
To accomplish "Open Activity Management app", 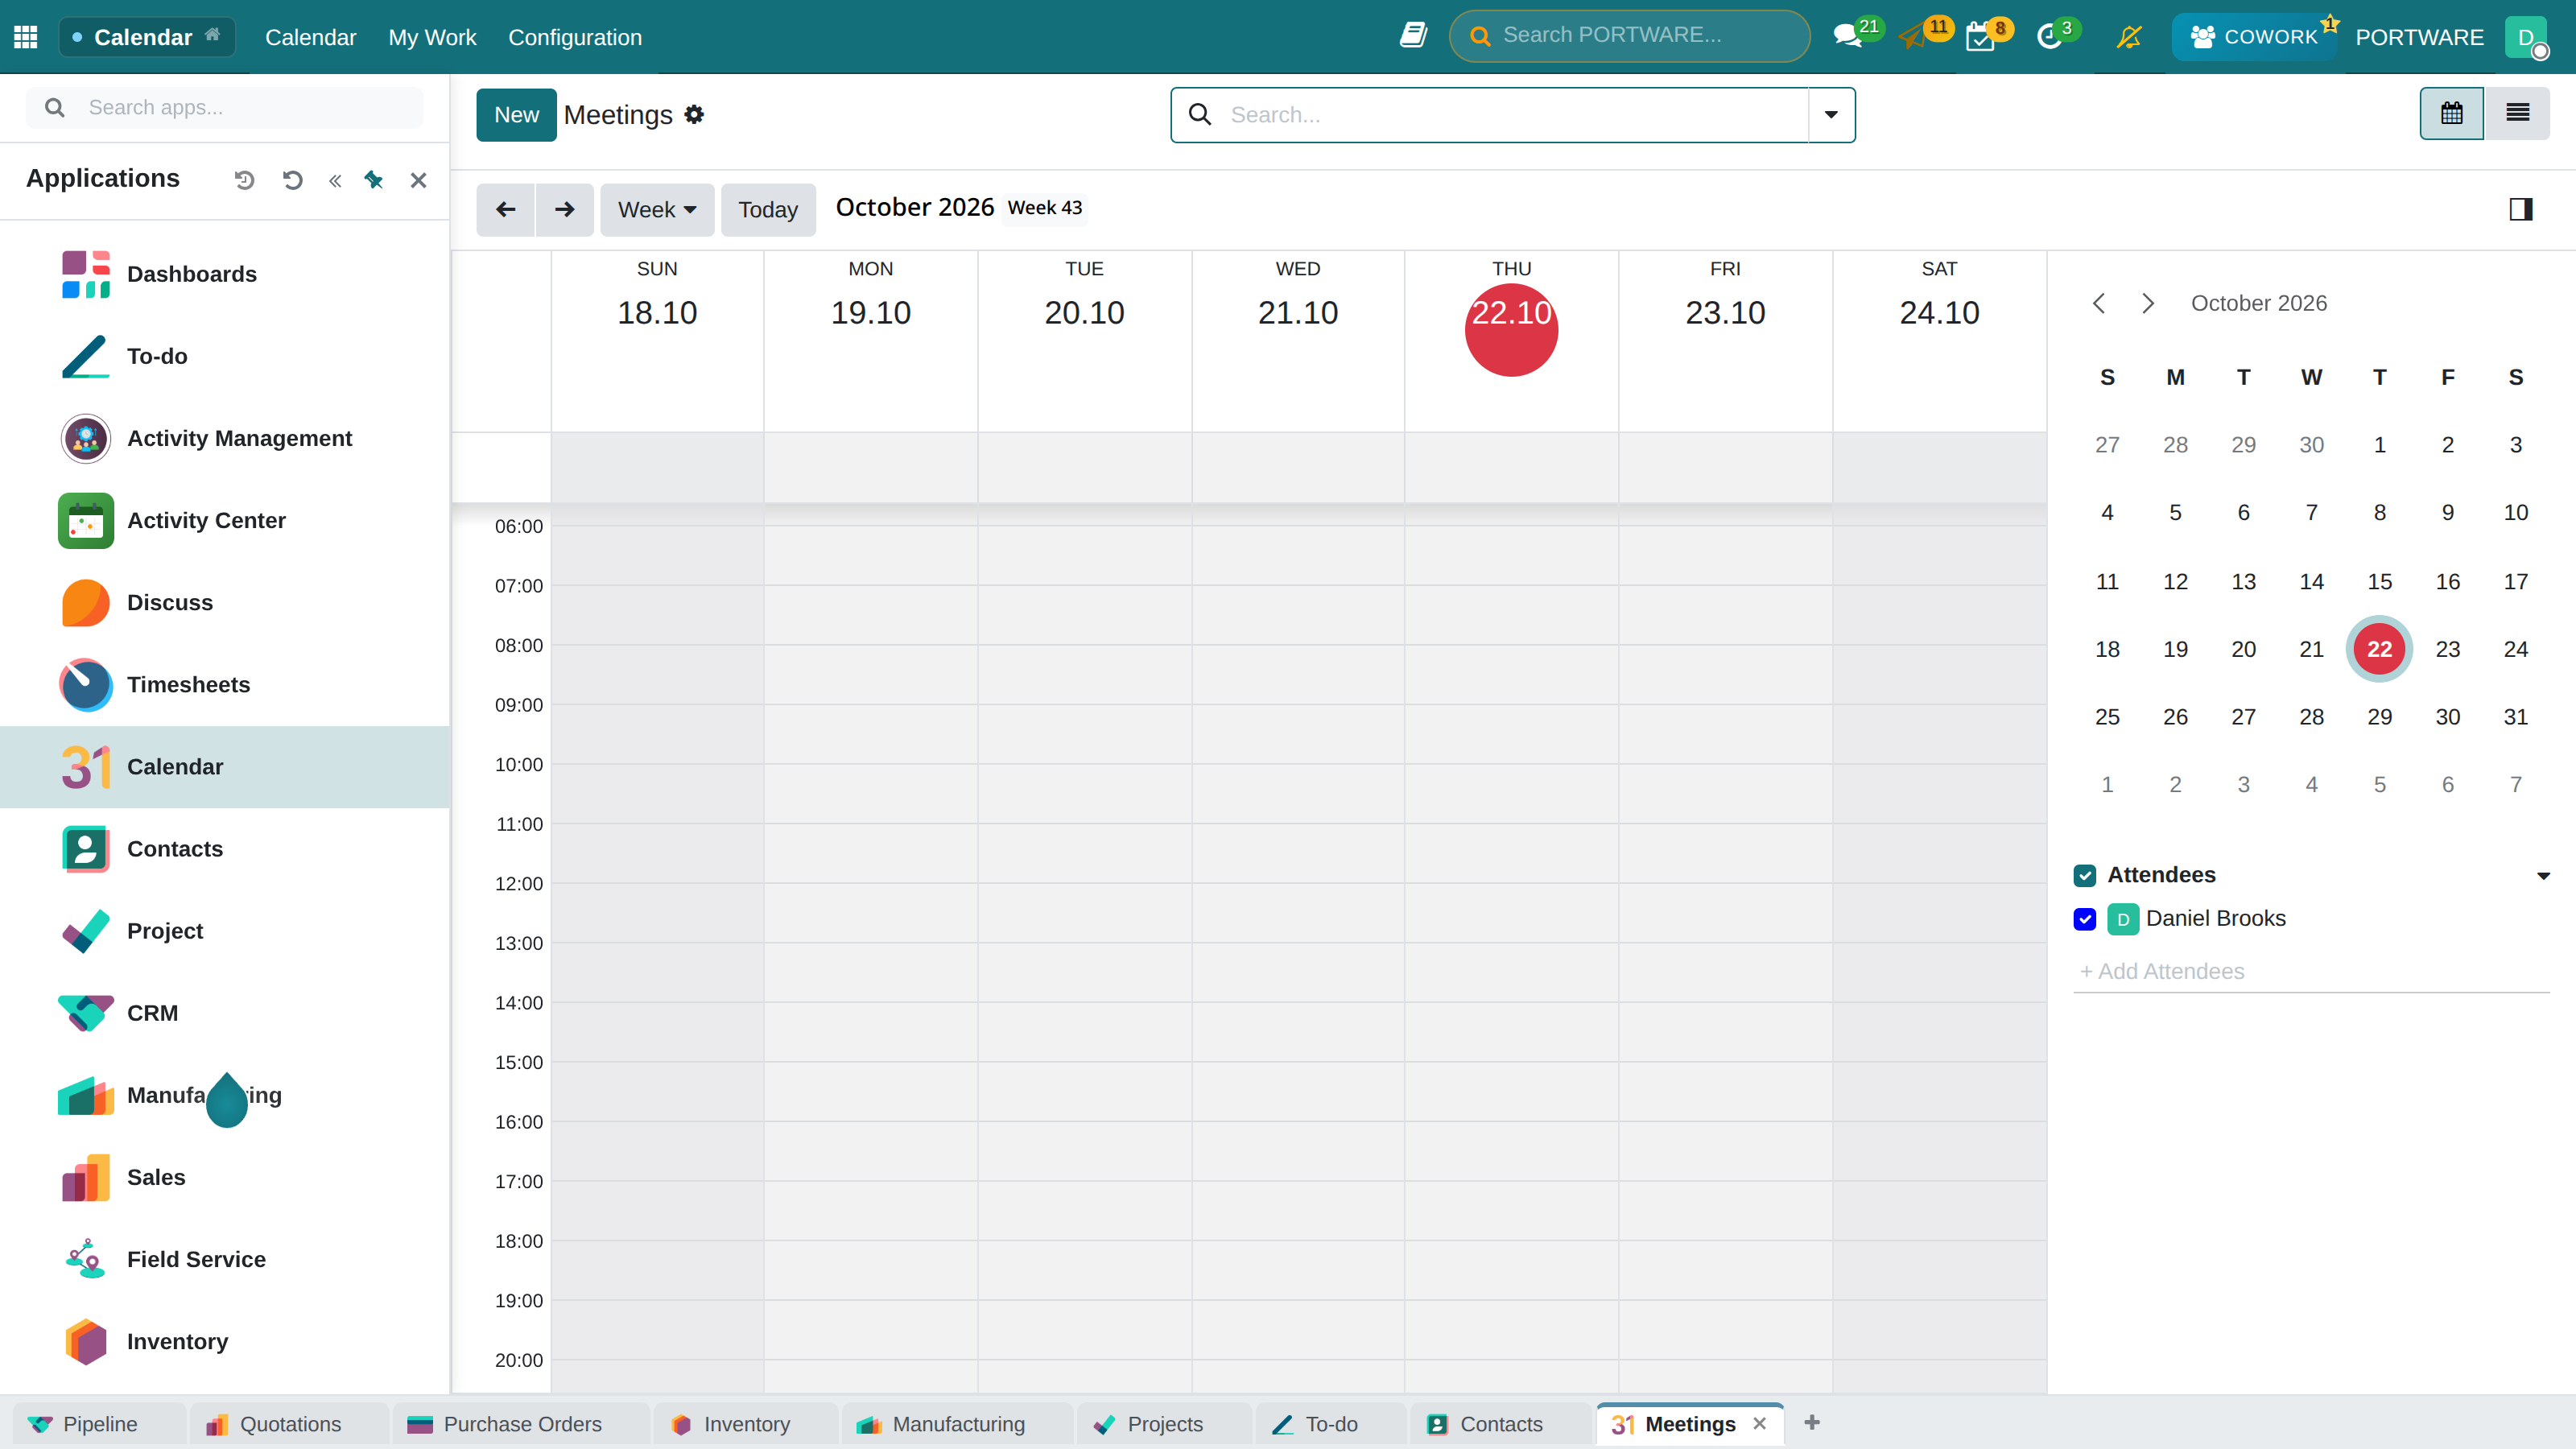I will click(x=225, y=438).
